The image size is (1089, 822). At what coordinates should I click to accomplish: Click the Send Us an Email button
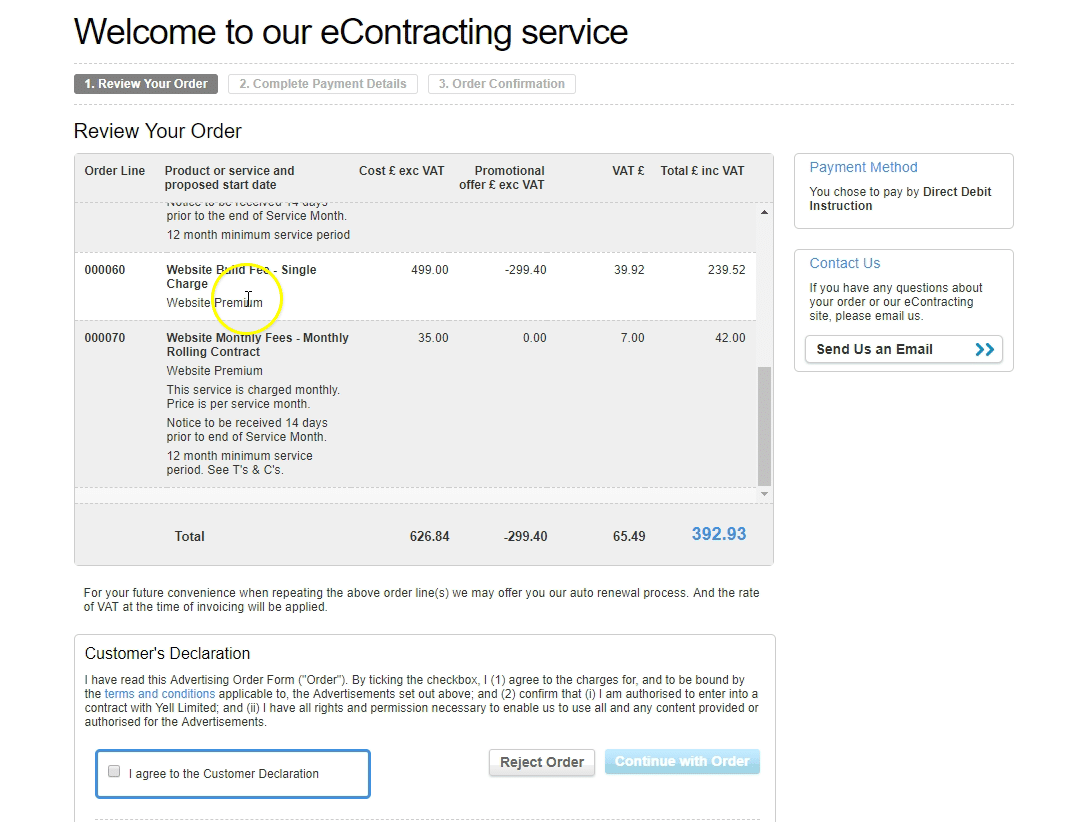[x=904, y=349]
